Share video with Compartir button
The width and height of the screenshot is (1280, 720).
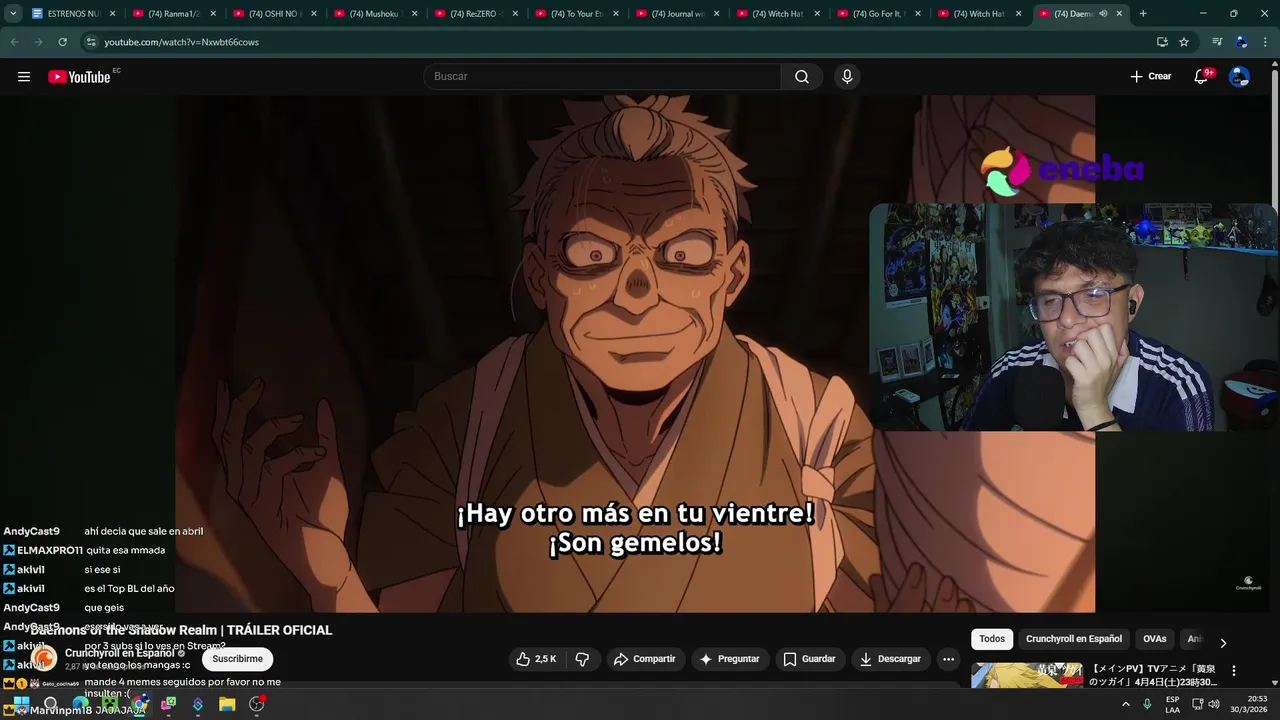645,659
